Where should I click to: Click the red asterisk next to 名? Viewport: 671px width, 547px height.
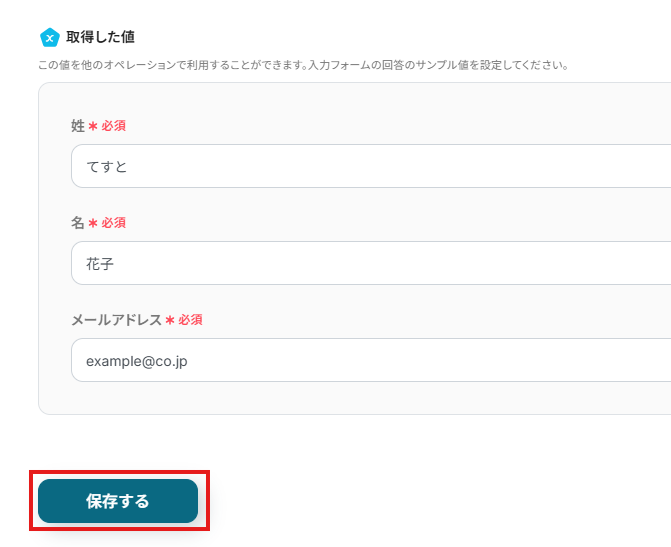click(x=93, y=223)
